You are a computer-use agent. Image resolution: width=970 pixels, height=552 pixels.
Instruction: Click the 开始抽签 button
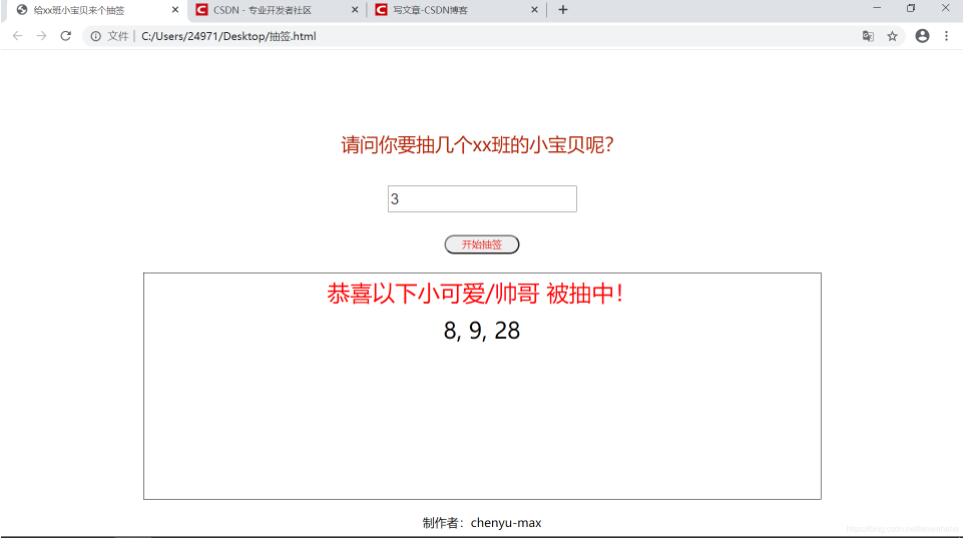[x=482, y=244]
